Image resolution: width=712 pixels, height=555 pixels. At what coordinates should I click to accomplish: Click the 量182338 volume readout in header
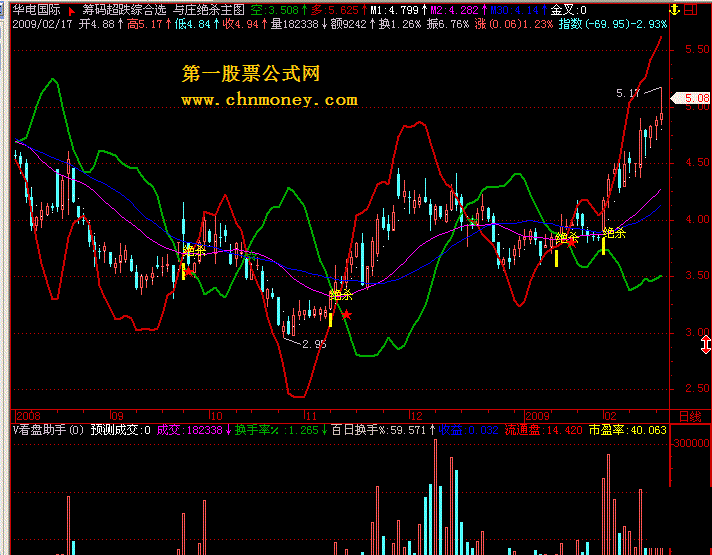(x=295, y=24)
